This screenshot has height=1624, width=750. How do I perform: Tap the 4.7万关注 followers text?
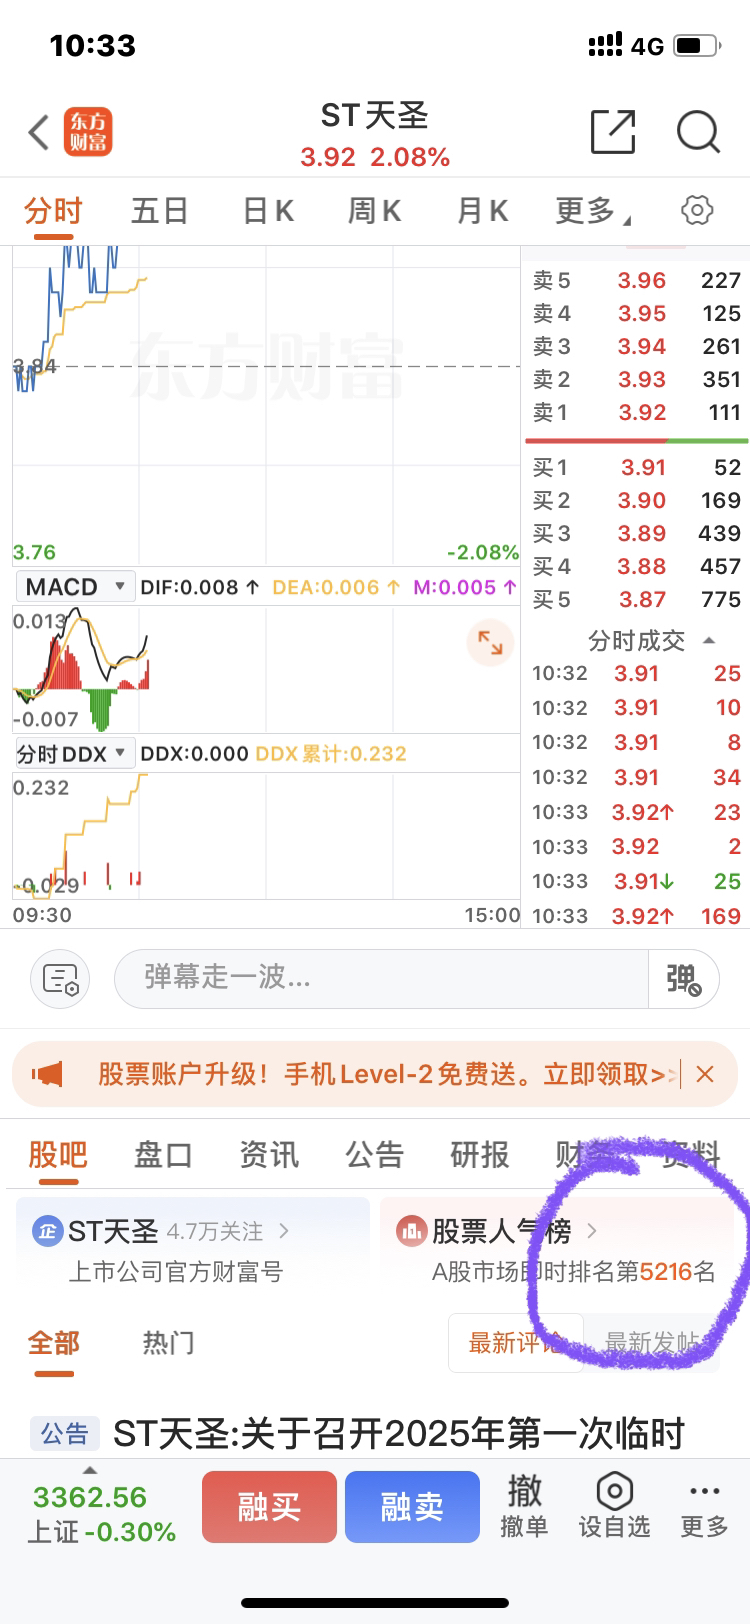215,1231
